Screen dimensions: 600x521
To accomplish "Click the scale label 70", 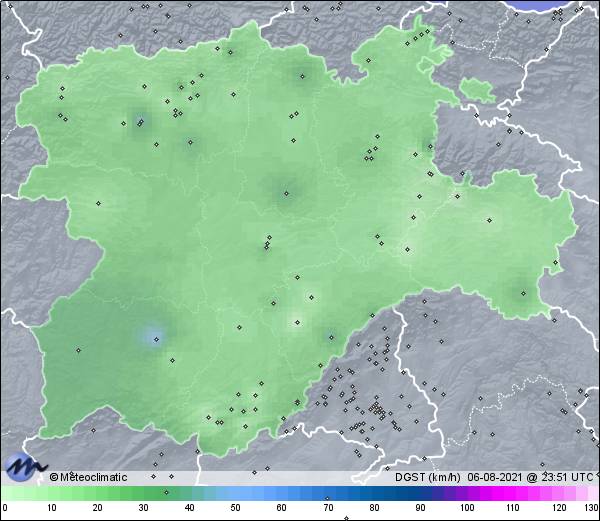I will [328, 508].
